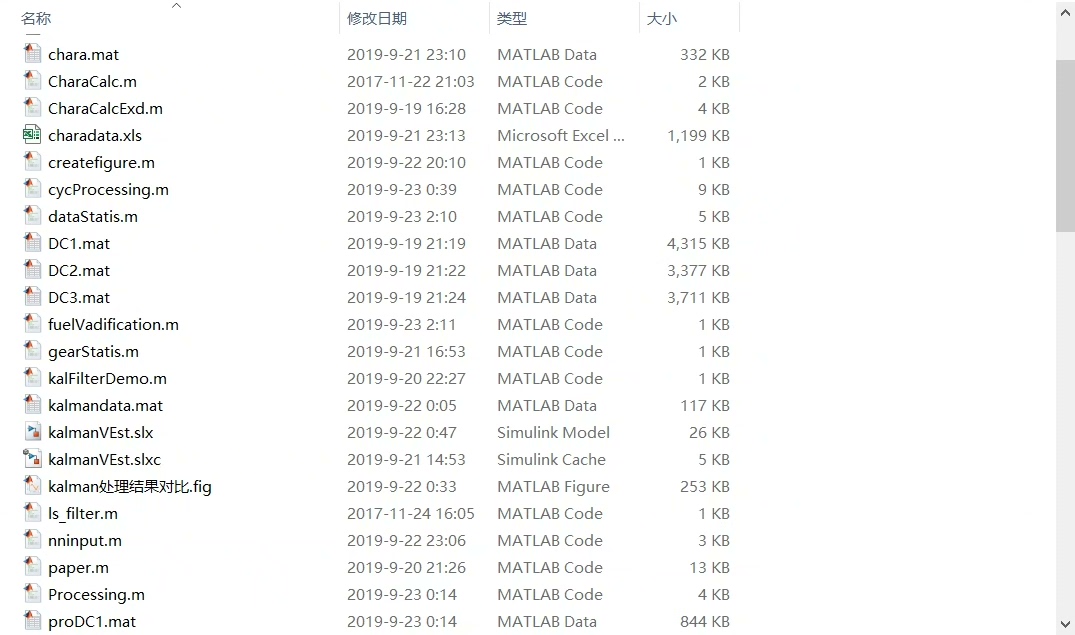Click the MATLAB Data icon beside DC2.mat
The image size is (1075, 635).
[30, 270]
